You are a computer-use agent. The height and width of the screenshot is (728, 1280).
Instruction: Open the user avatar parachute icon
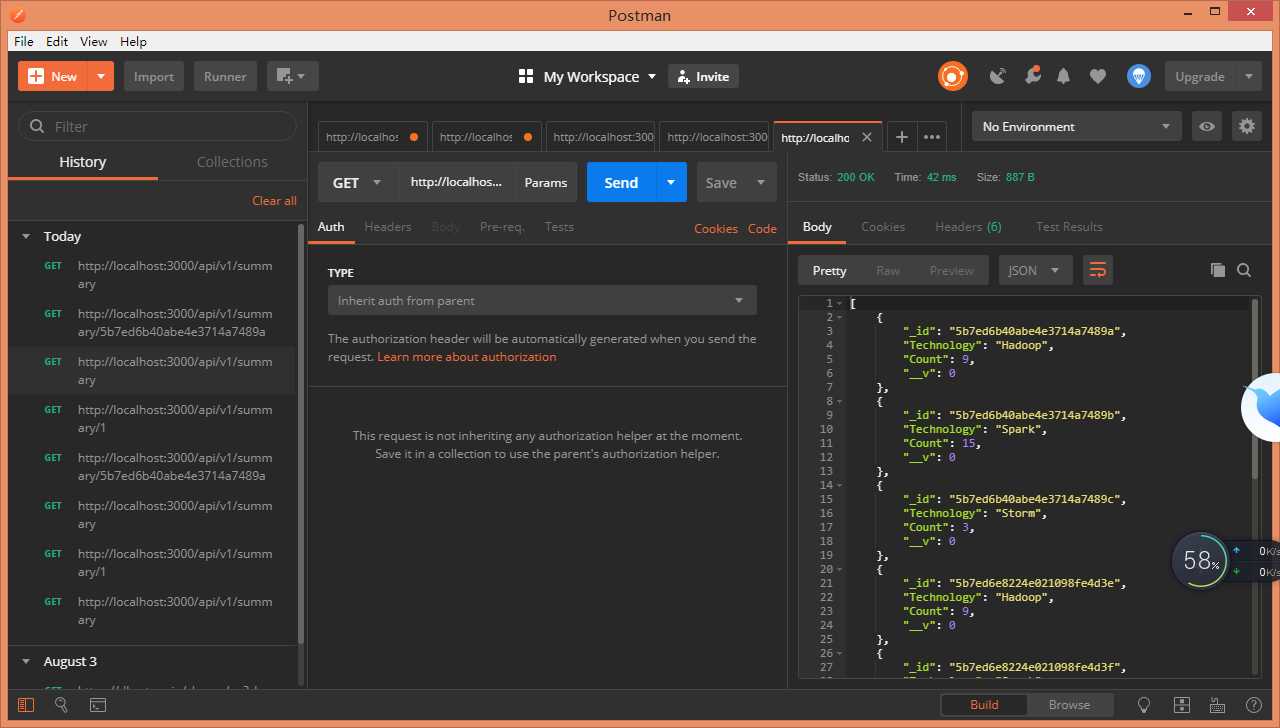point(1138,76)
